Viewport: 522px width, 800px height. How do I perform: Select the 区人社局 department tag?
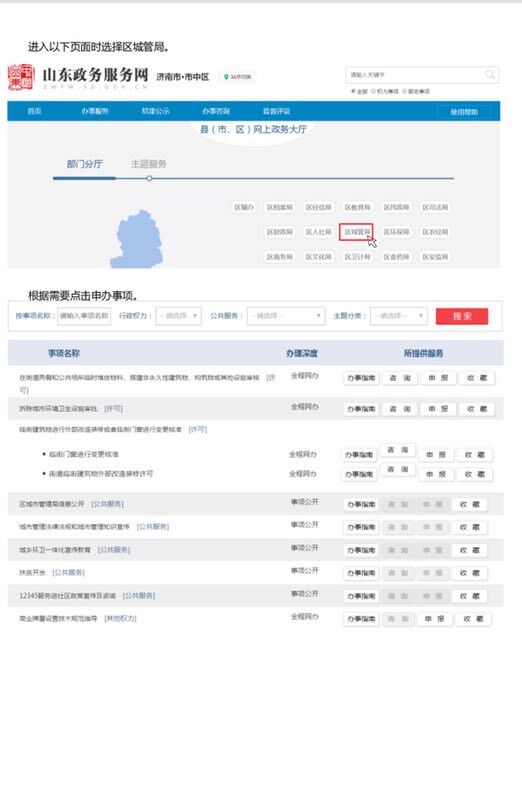click(318, 232)
